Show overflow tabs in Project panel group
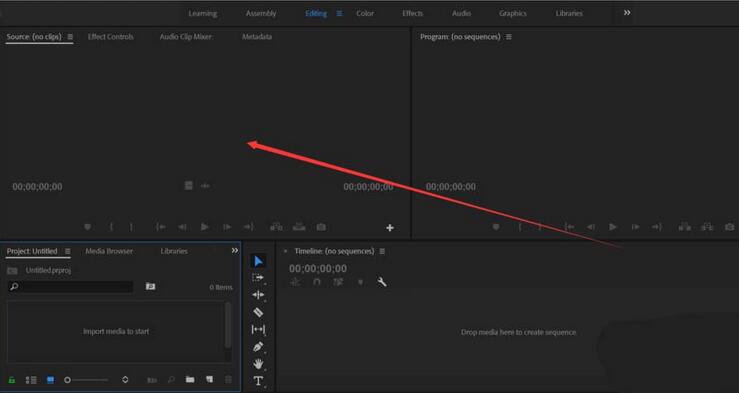This screenshot has width=739, height=393. click(x=235, y=251)
